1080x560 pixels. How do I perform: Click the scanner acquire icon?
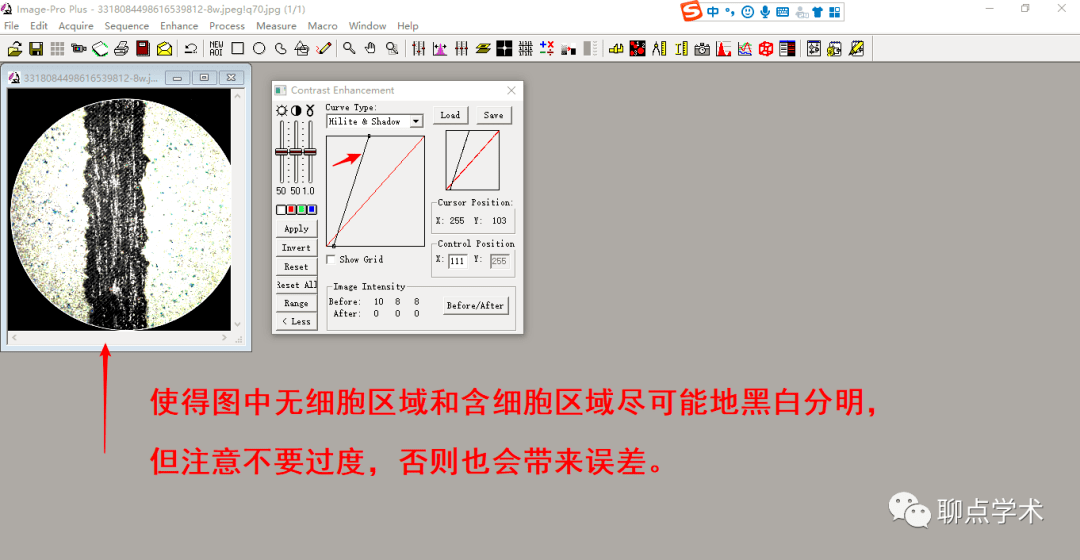tap(100, 49)
